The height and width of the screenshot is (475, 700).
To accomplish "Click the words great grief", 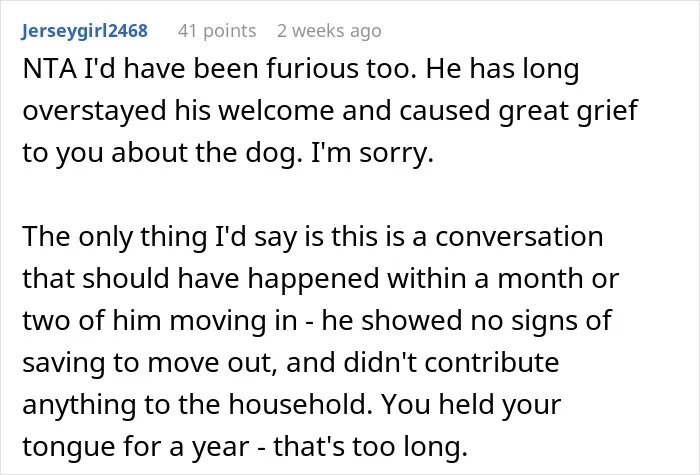I will click(x=568, y=110).
